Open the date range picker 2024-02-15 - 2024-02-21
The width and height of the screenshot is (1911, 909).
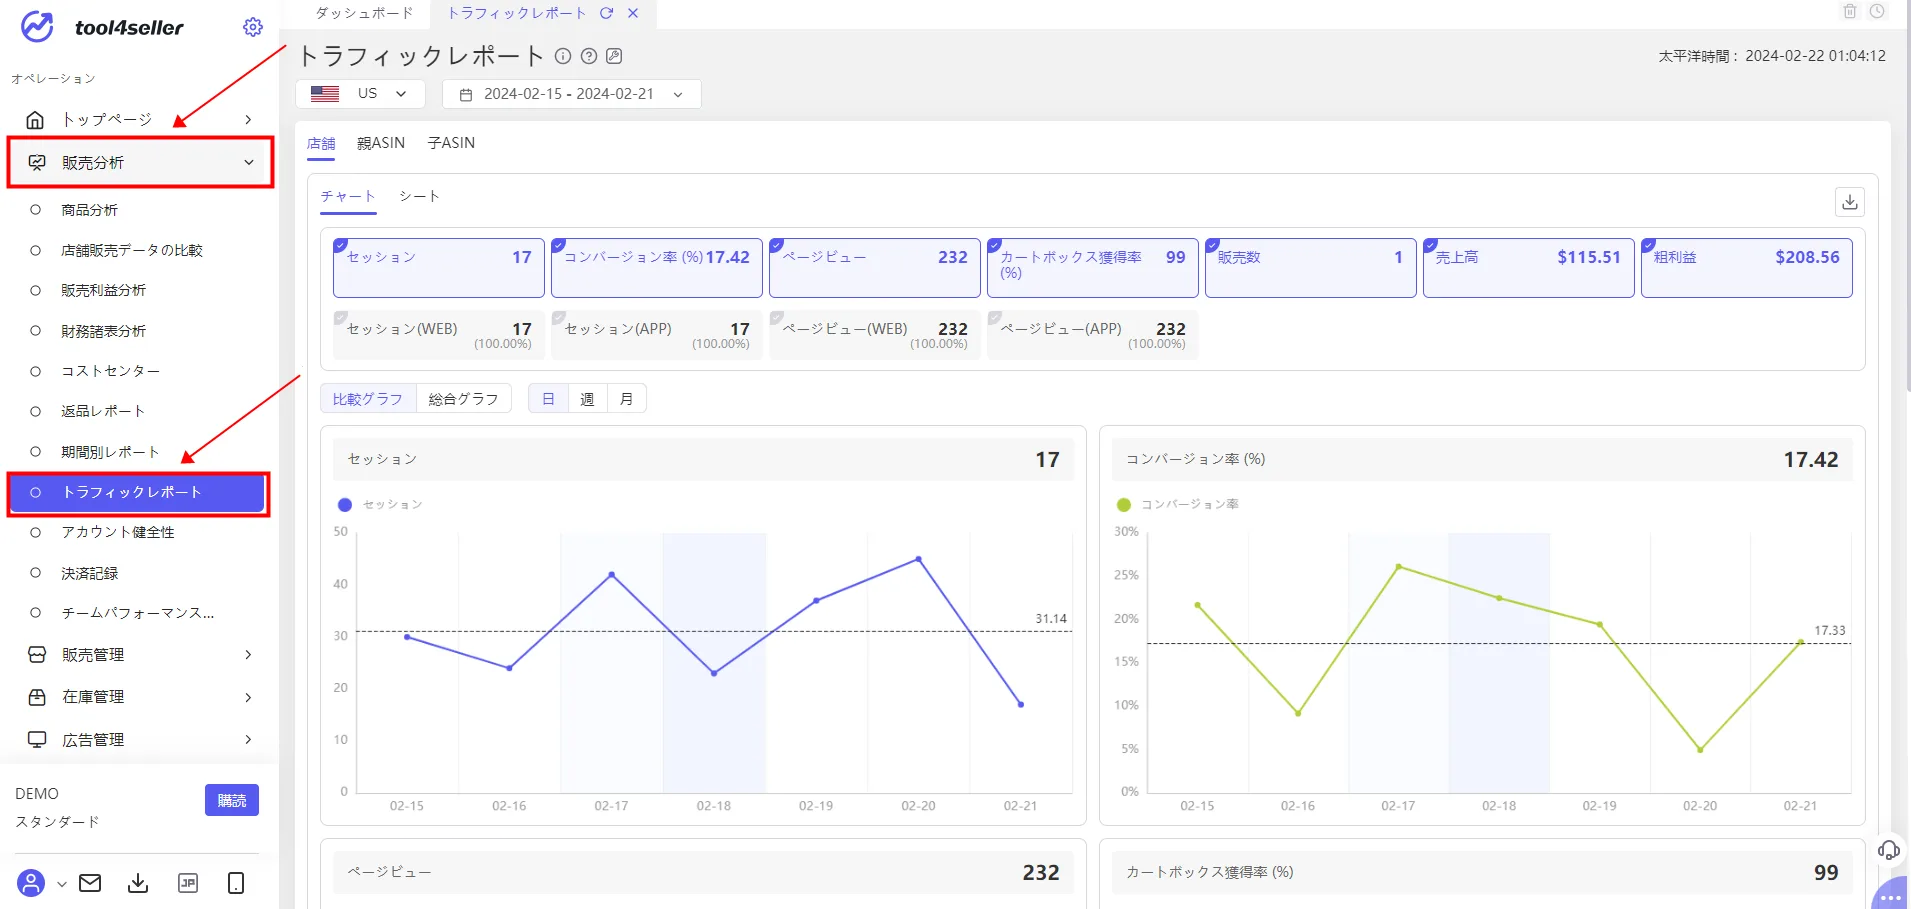[x=571, y=94]
